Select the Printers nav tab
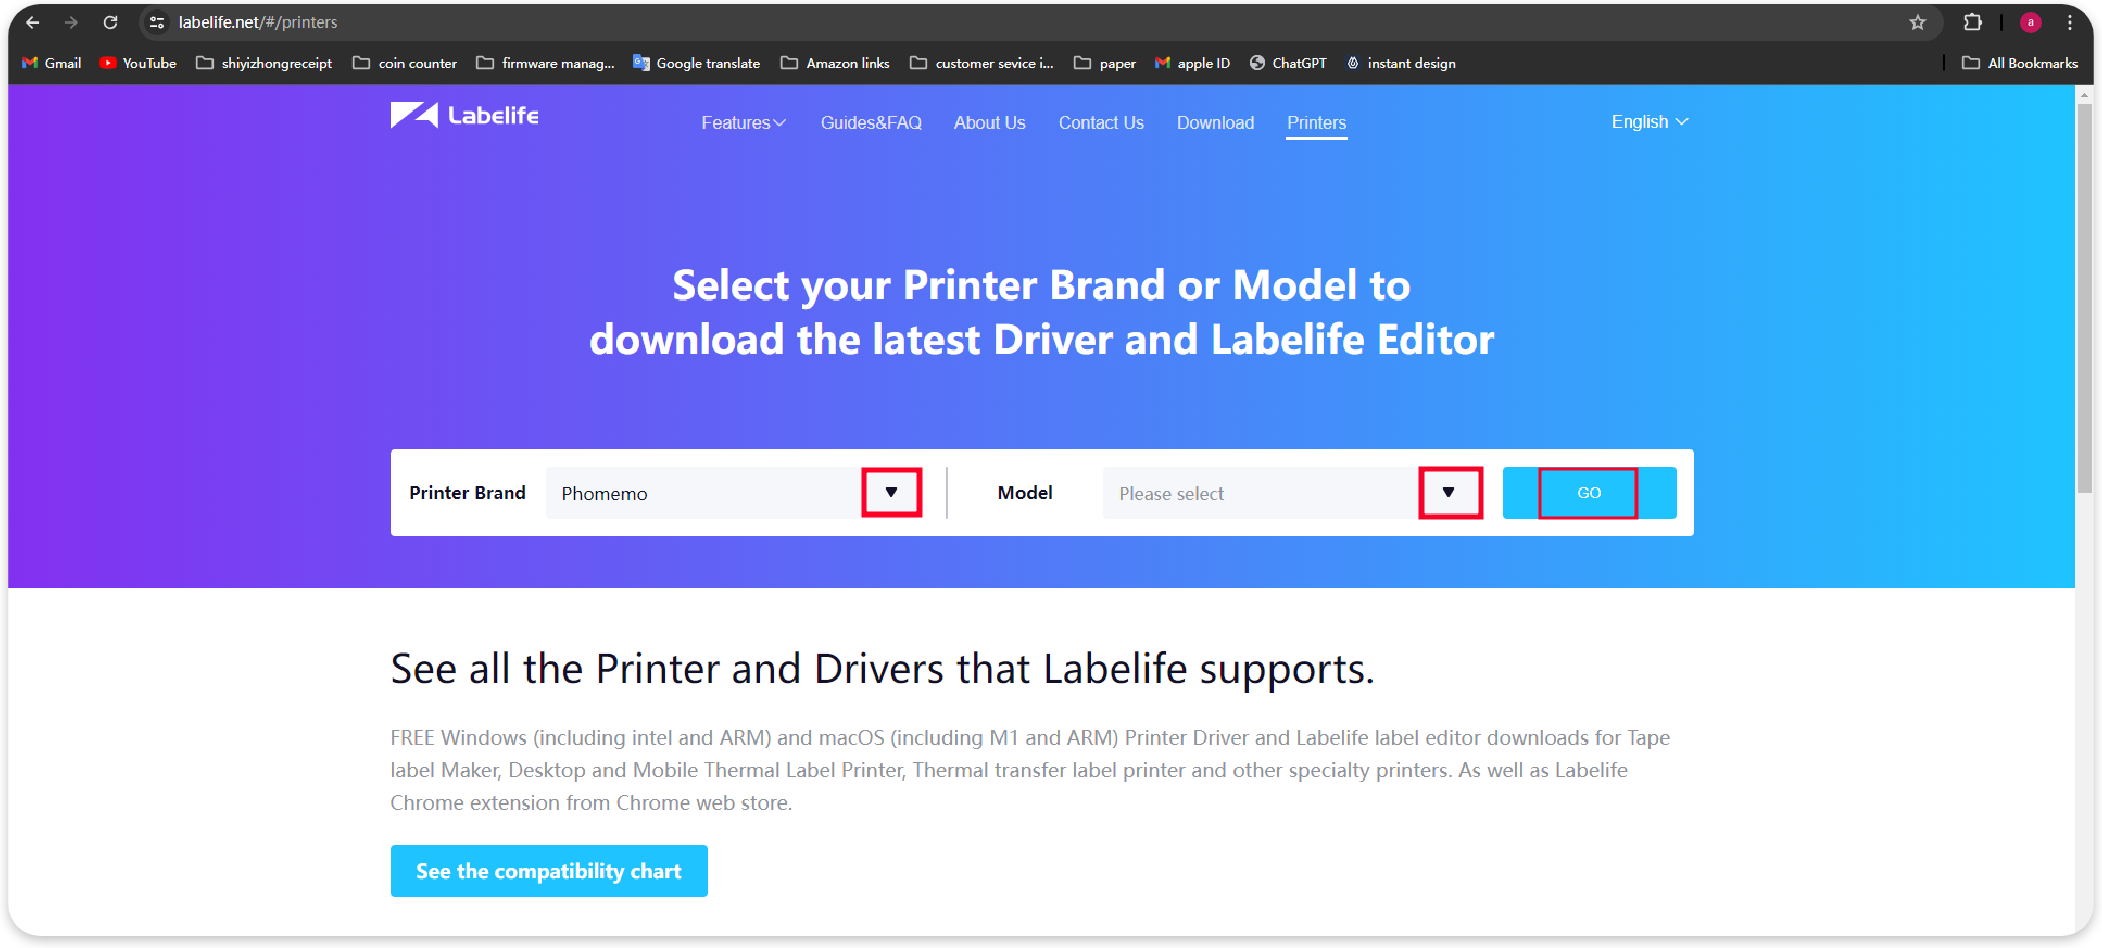 (x=1316, y=123)
